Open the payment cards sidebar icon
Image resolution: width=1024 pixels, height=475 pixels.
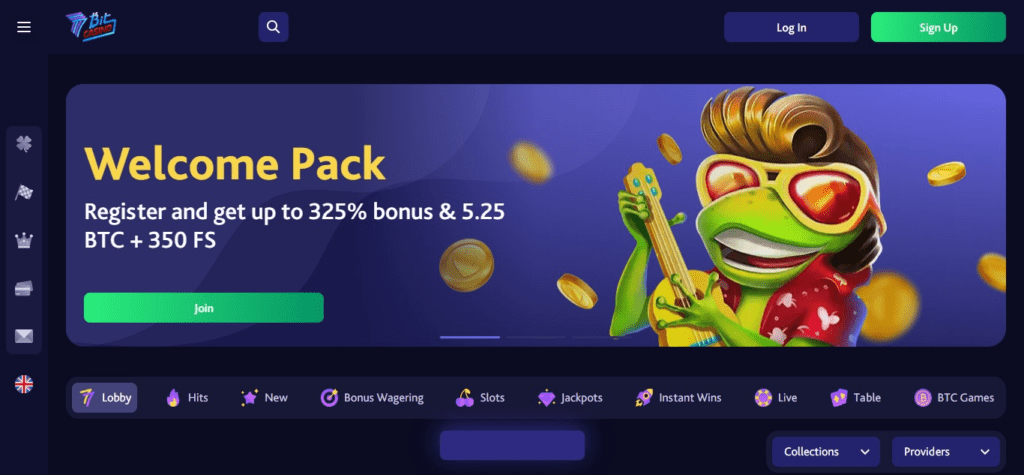coord(24,288)
